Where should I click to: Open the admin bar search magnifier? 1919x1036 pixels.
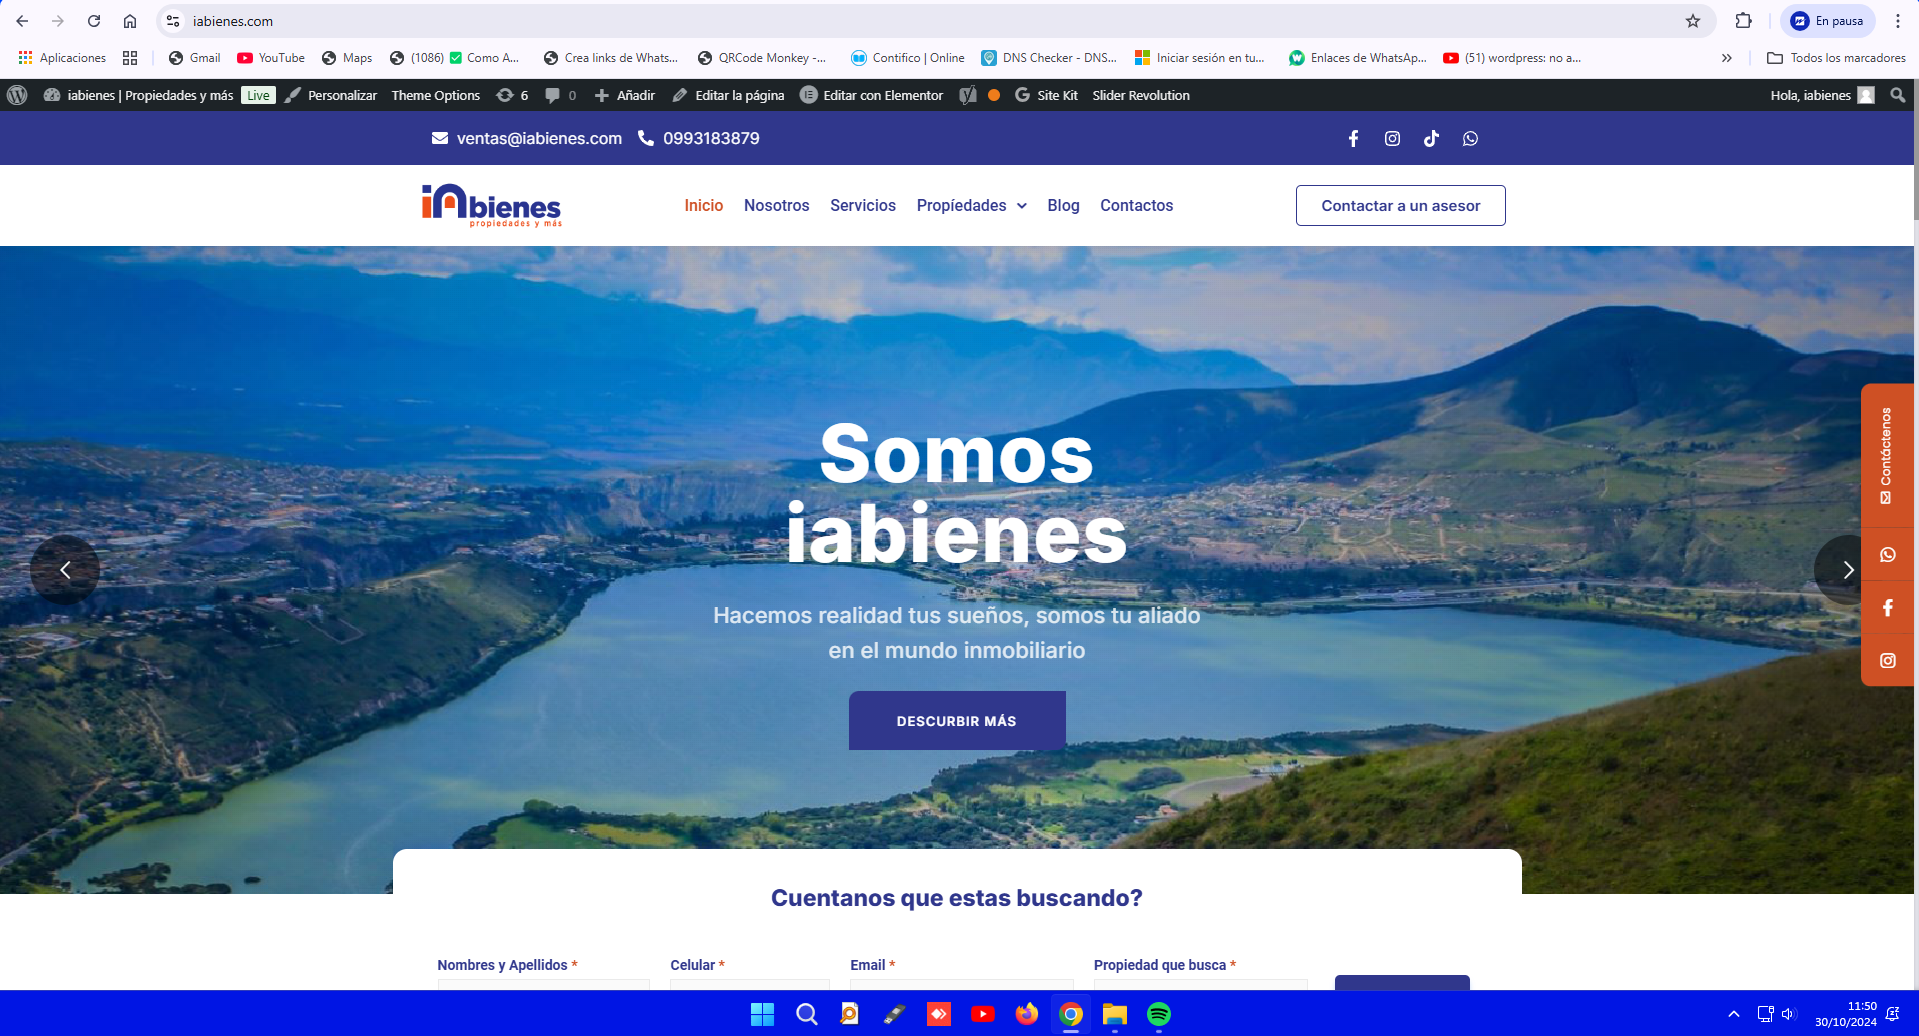[1897, 95]
